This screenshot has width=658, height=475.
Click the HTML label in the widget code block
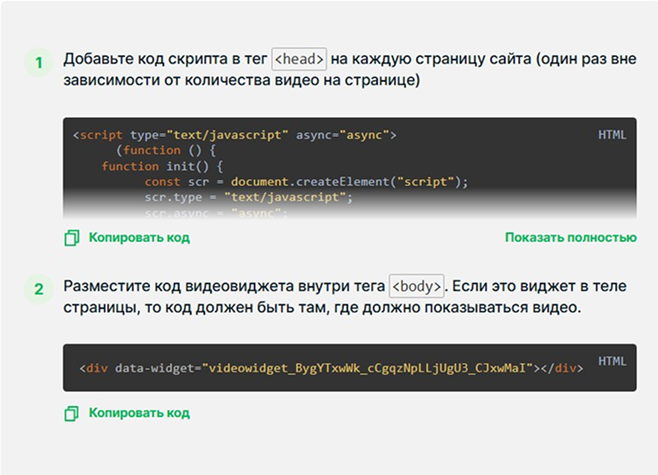pos(612,360)
